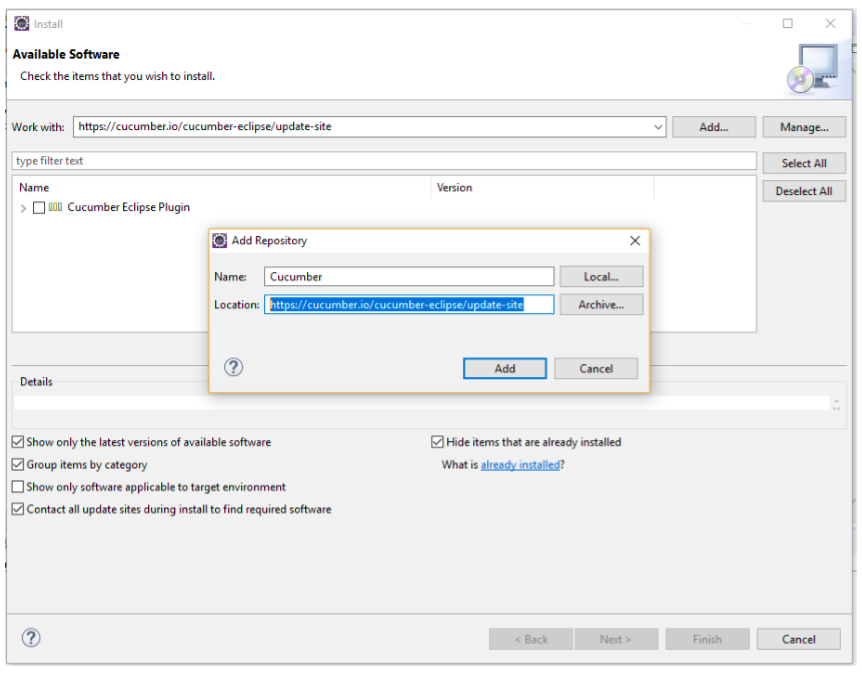The width and height of the screenshot is (862, 678).
Task: Click the Local... button
Action: point(601,277)
